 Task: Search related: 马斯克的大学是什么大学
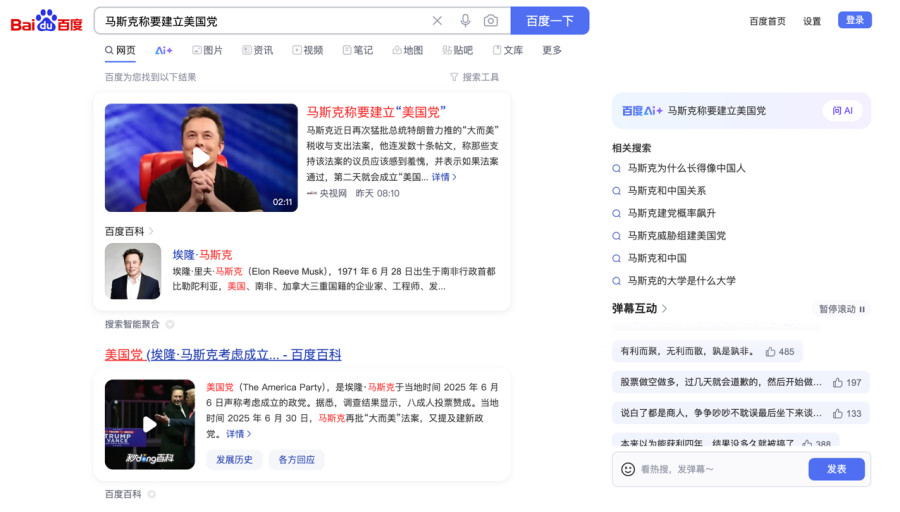681,281
